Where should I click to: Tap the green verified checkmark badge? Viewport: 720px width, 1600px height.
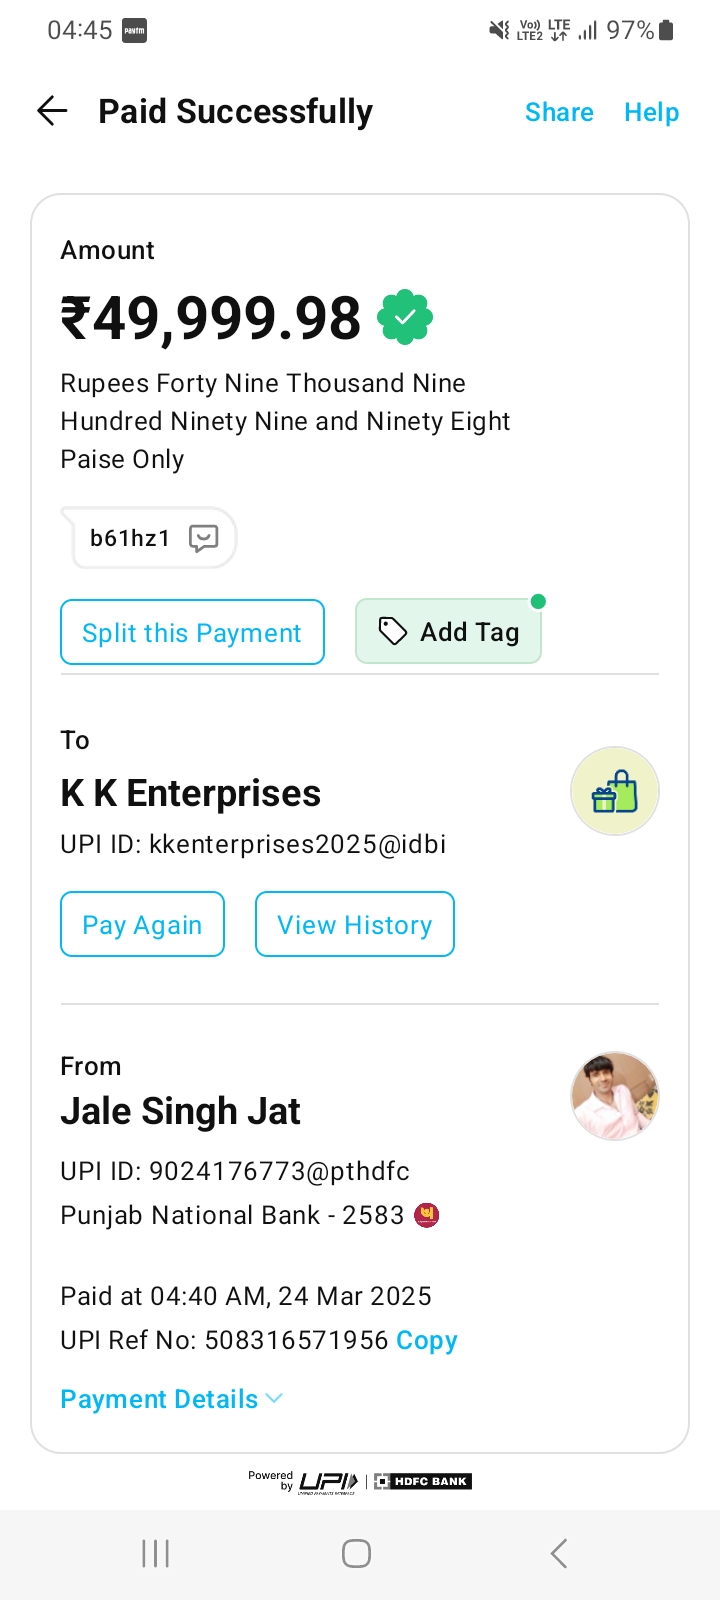[x=405, y=318]
